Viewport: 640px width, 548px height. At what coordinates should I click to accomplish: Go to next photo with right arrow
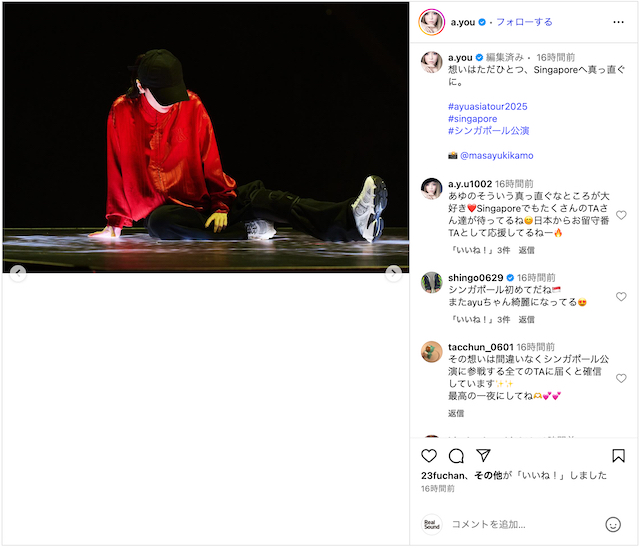393,273
